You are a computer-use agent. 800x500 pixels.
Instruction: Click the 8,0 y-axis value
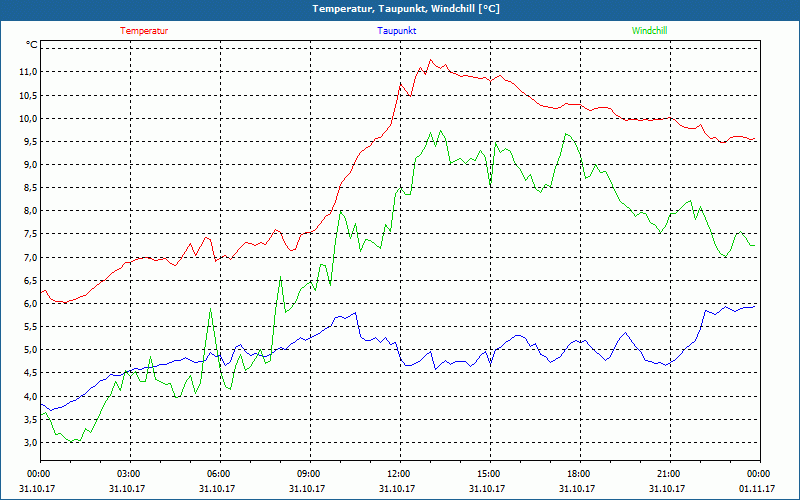tap(30, 211)
